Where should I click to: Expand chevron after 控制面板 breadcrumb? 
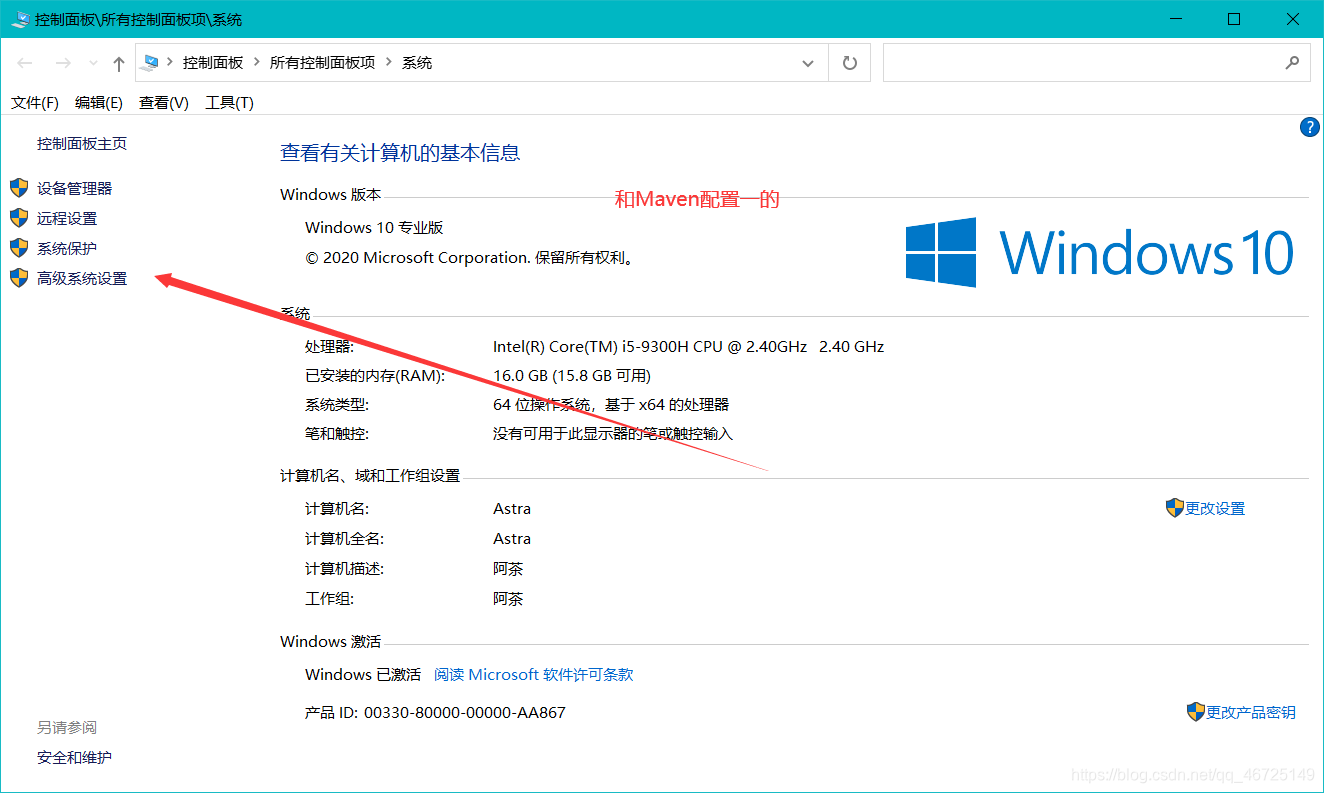[x=257, y=62]
